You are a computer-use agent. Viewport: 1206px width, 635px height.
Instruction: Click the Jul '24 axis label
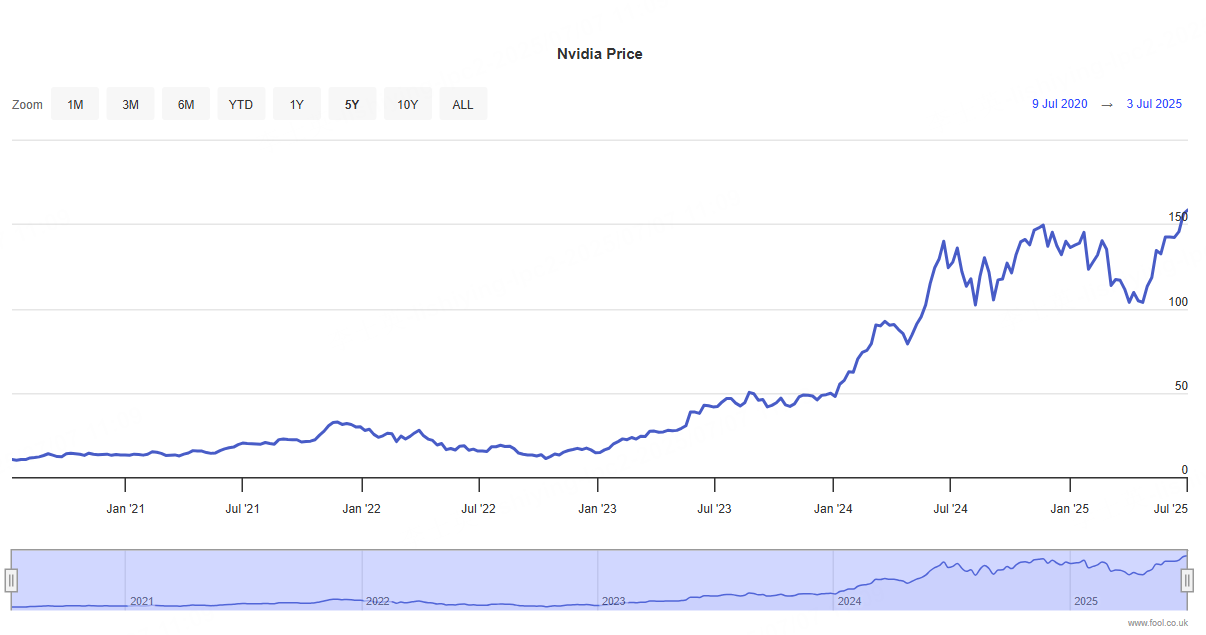(x=950, y=509)
